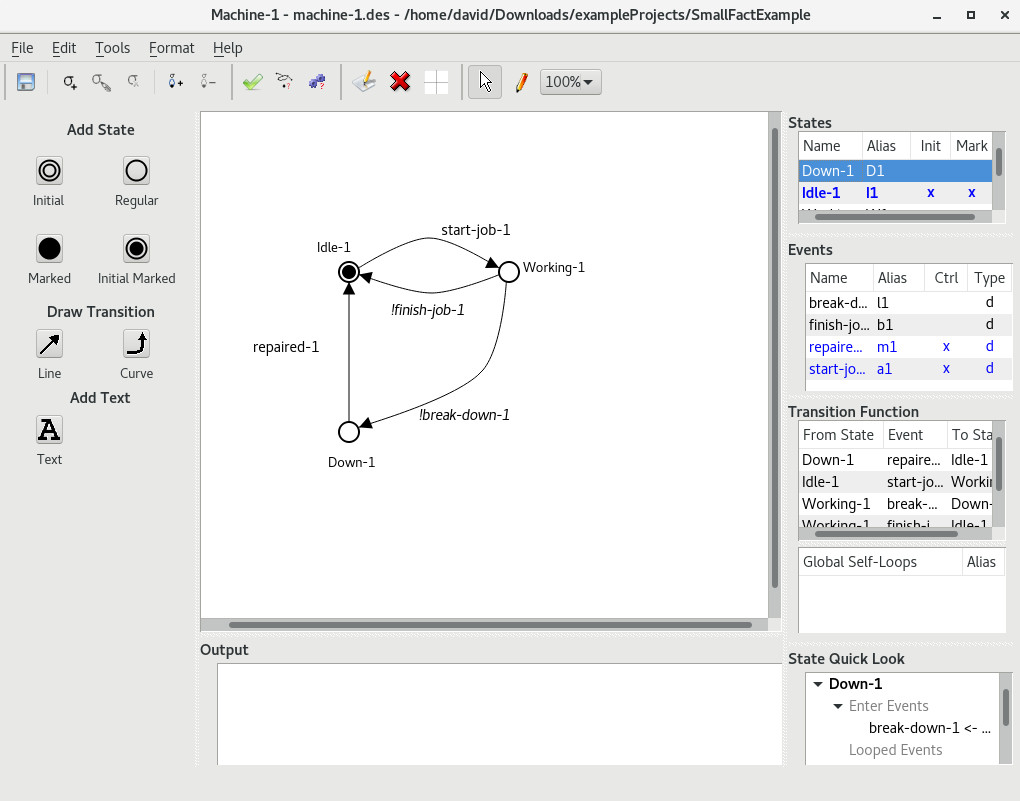Toggle Ctrl cell for repaired event

point(946,346)
